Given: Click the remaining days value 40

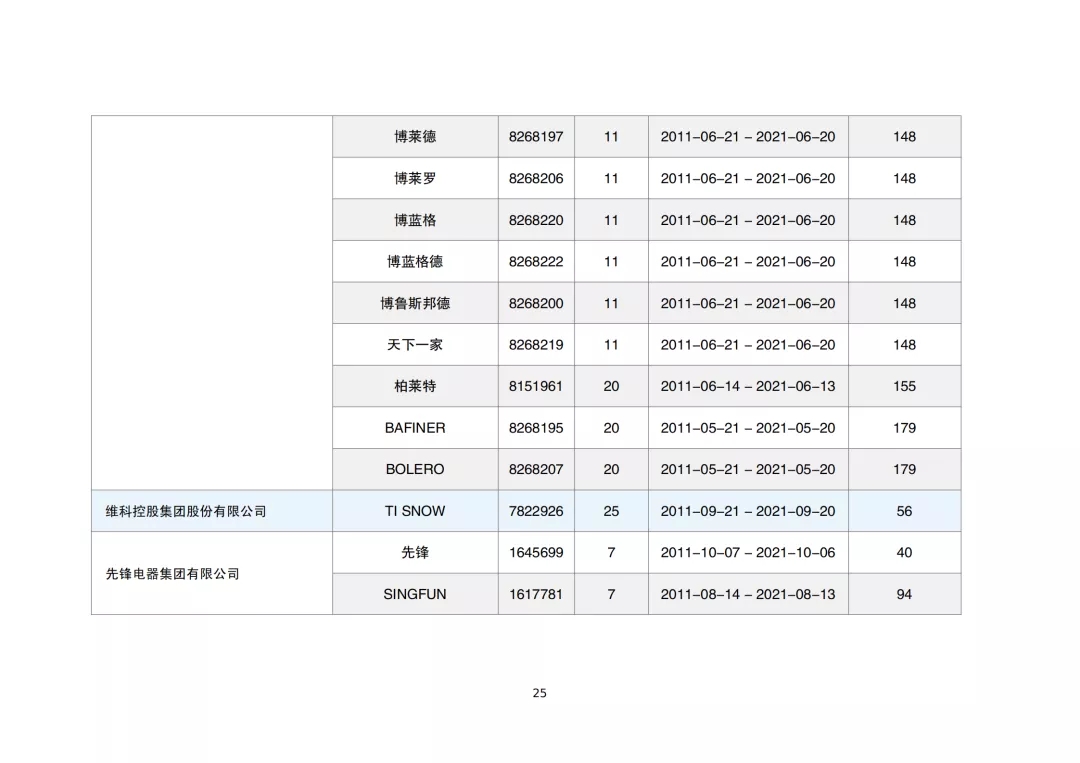Looking at the screenshot, I should [x=904, y=552].
